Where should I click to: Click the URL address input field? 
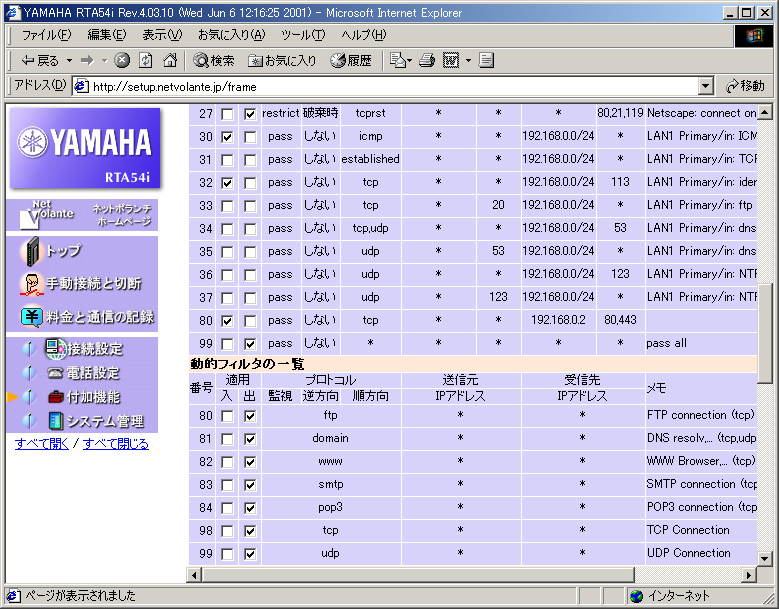pyautogui.click(x=390, y=86)
